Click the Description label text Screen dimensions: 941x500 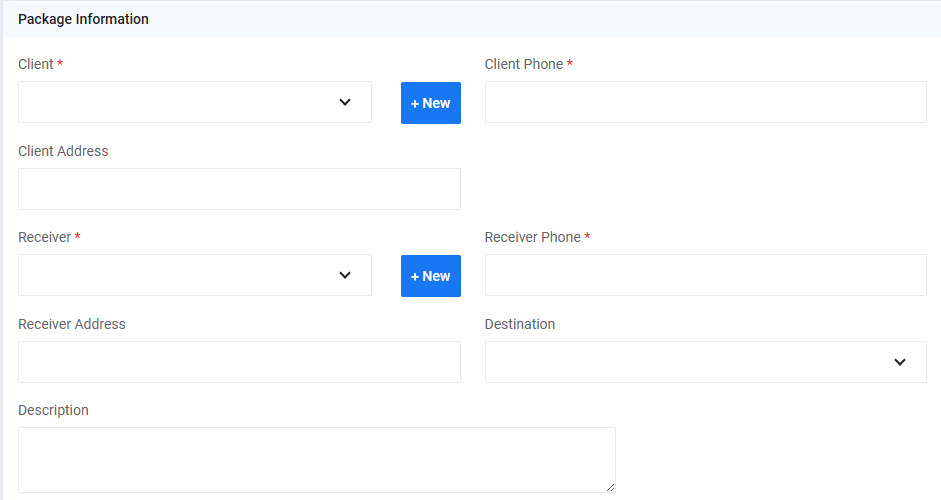53,410
